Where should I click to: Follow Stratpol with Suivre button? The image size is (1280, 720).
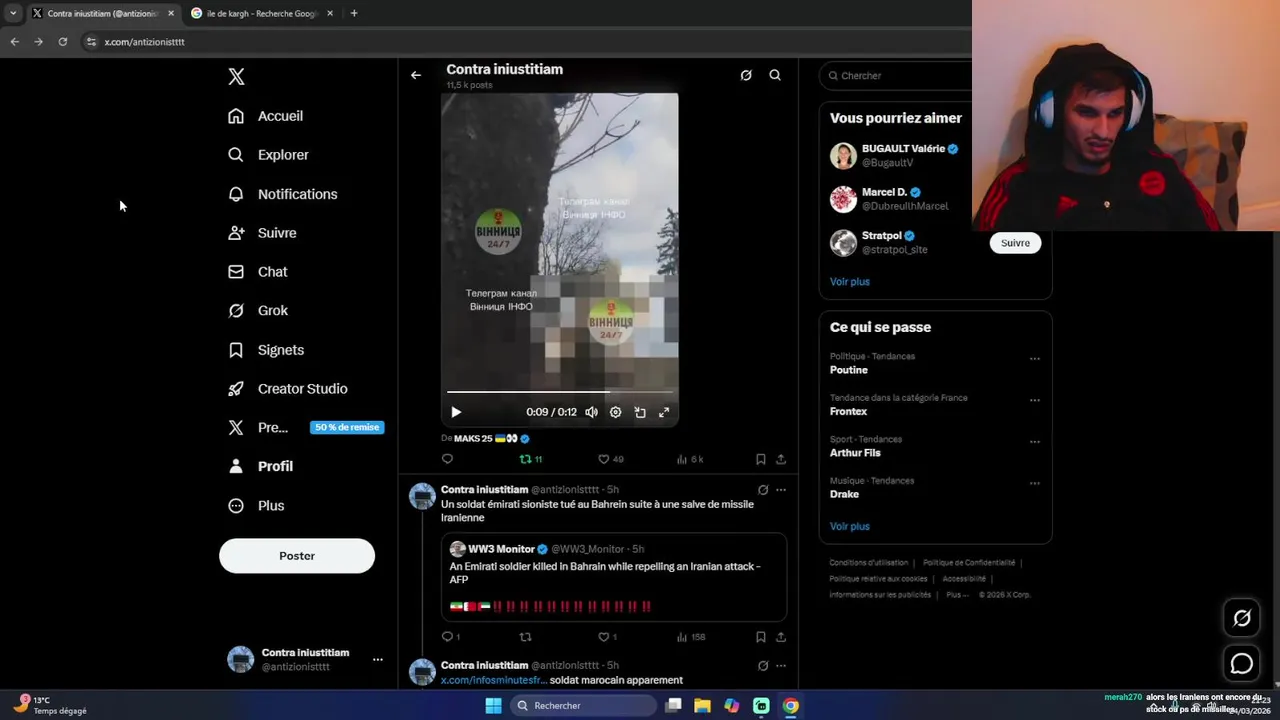pyautogui.click(x=1015, y=243)
